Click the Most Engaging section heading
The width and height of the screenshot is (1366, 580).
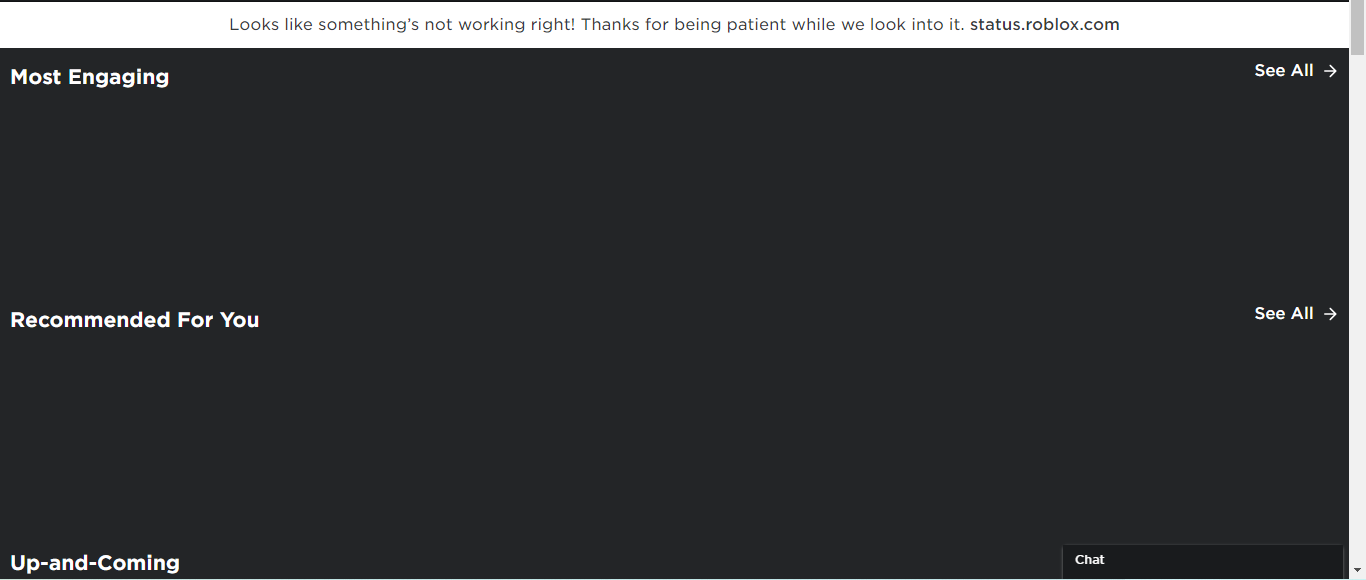(90, 77)
